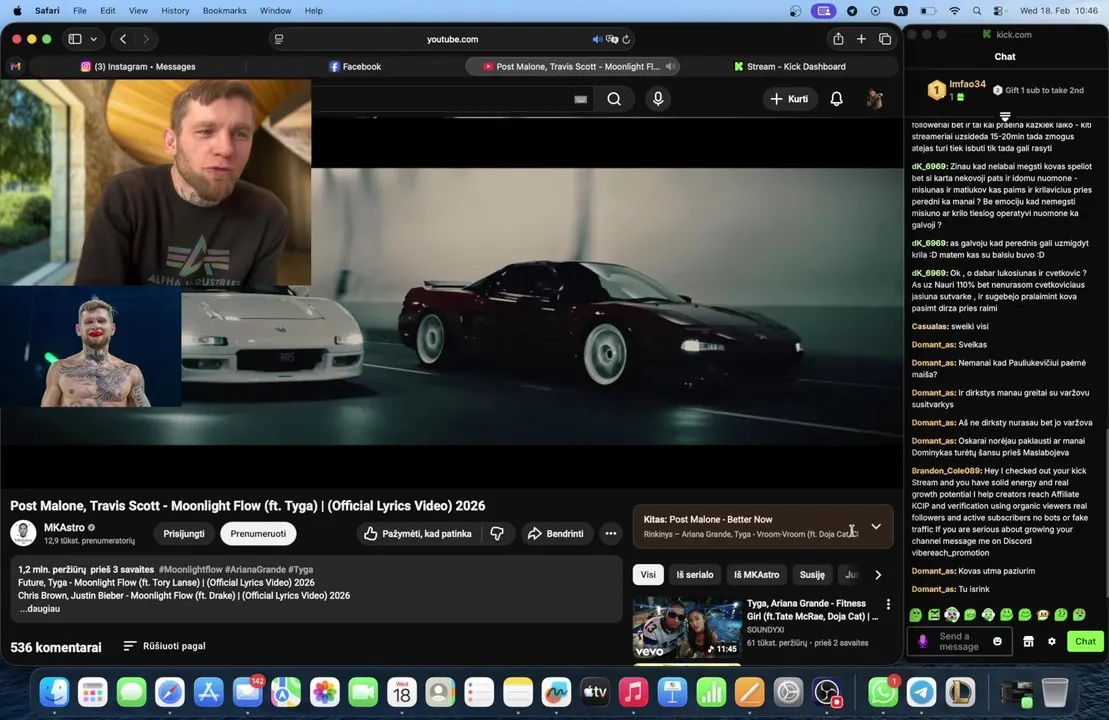This screenshot has height=720, width=1109.
Task: Click the Prisijungti join button
Action: (x=184, y=533)
